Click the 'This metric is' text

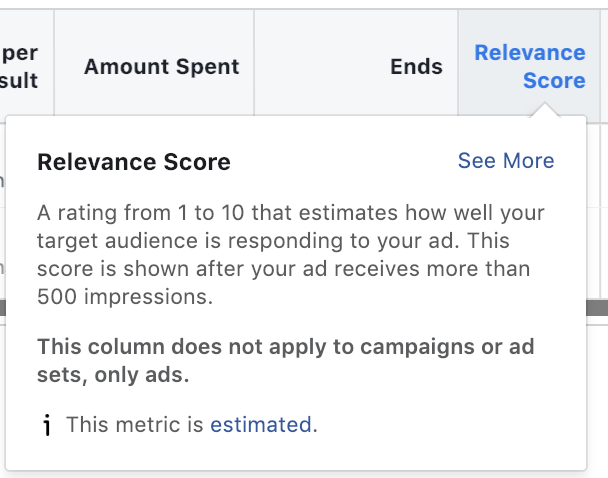pyautogui.click(x=135, y=425)
